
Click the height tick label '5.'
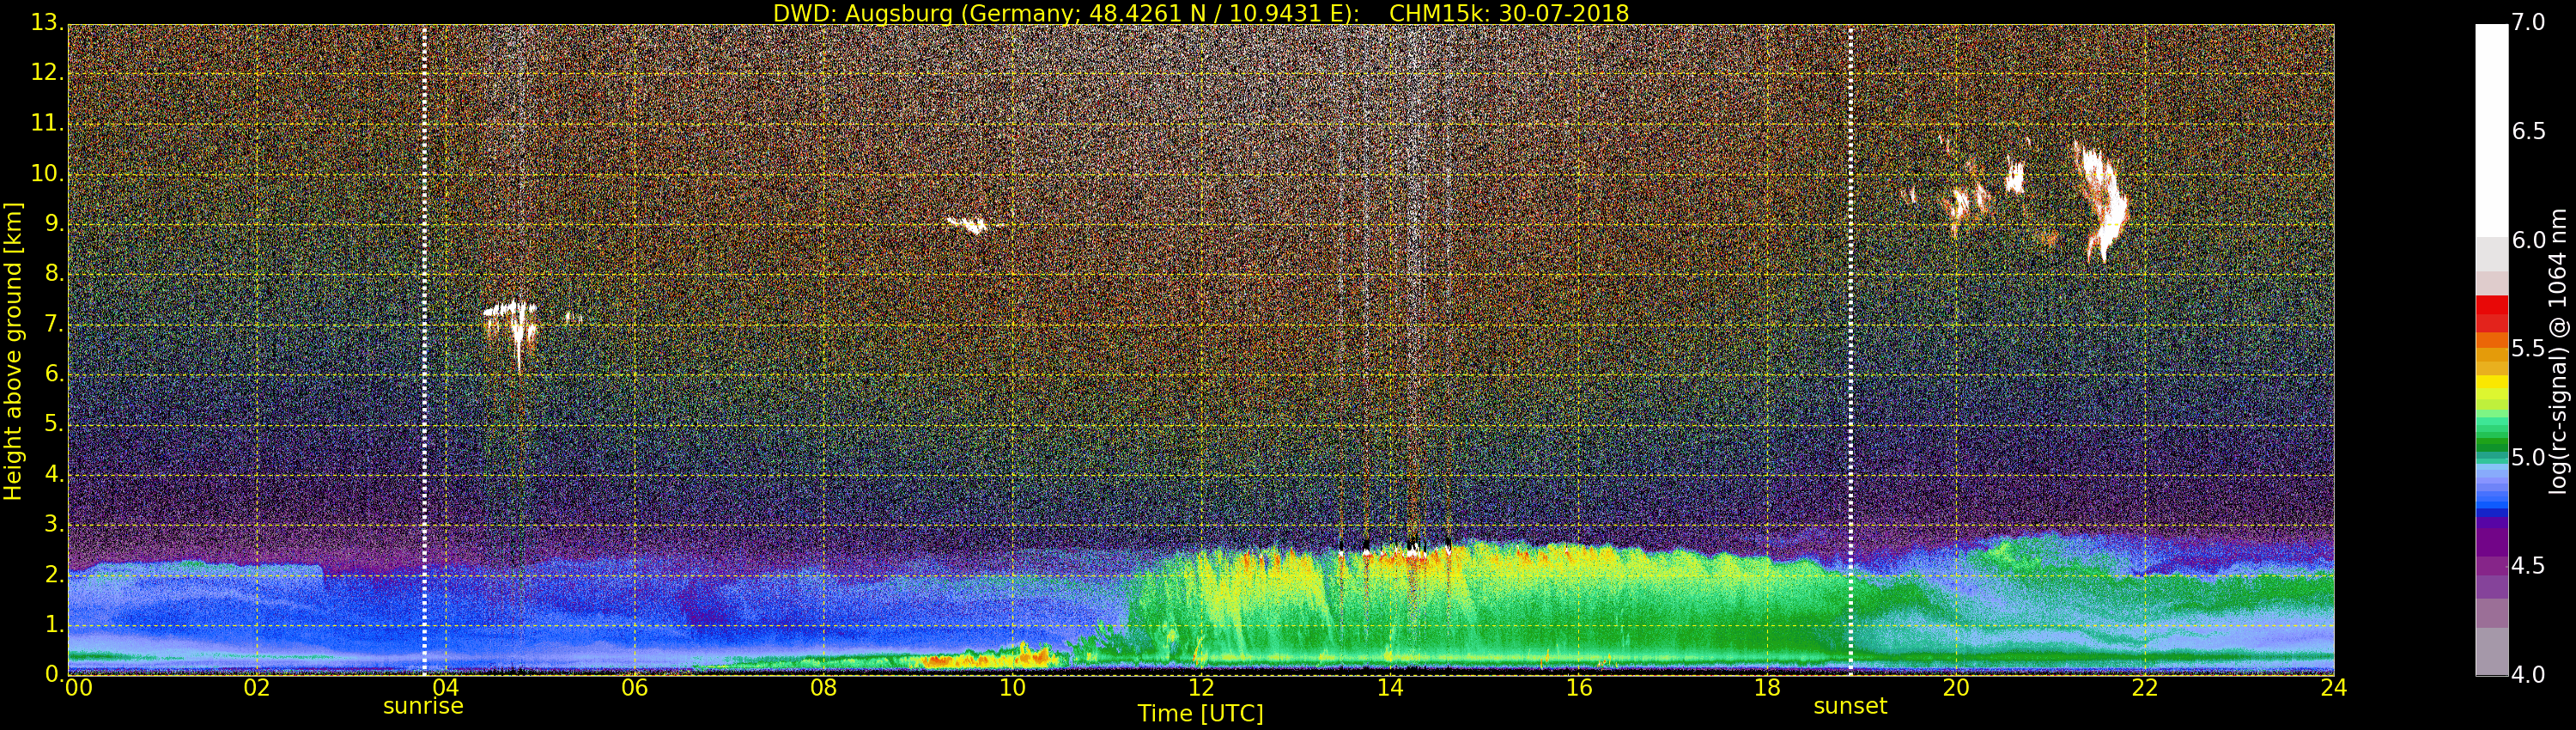click(53, 424)
